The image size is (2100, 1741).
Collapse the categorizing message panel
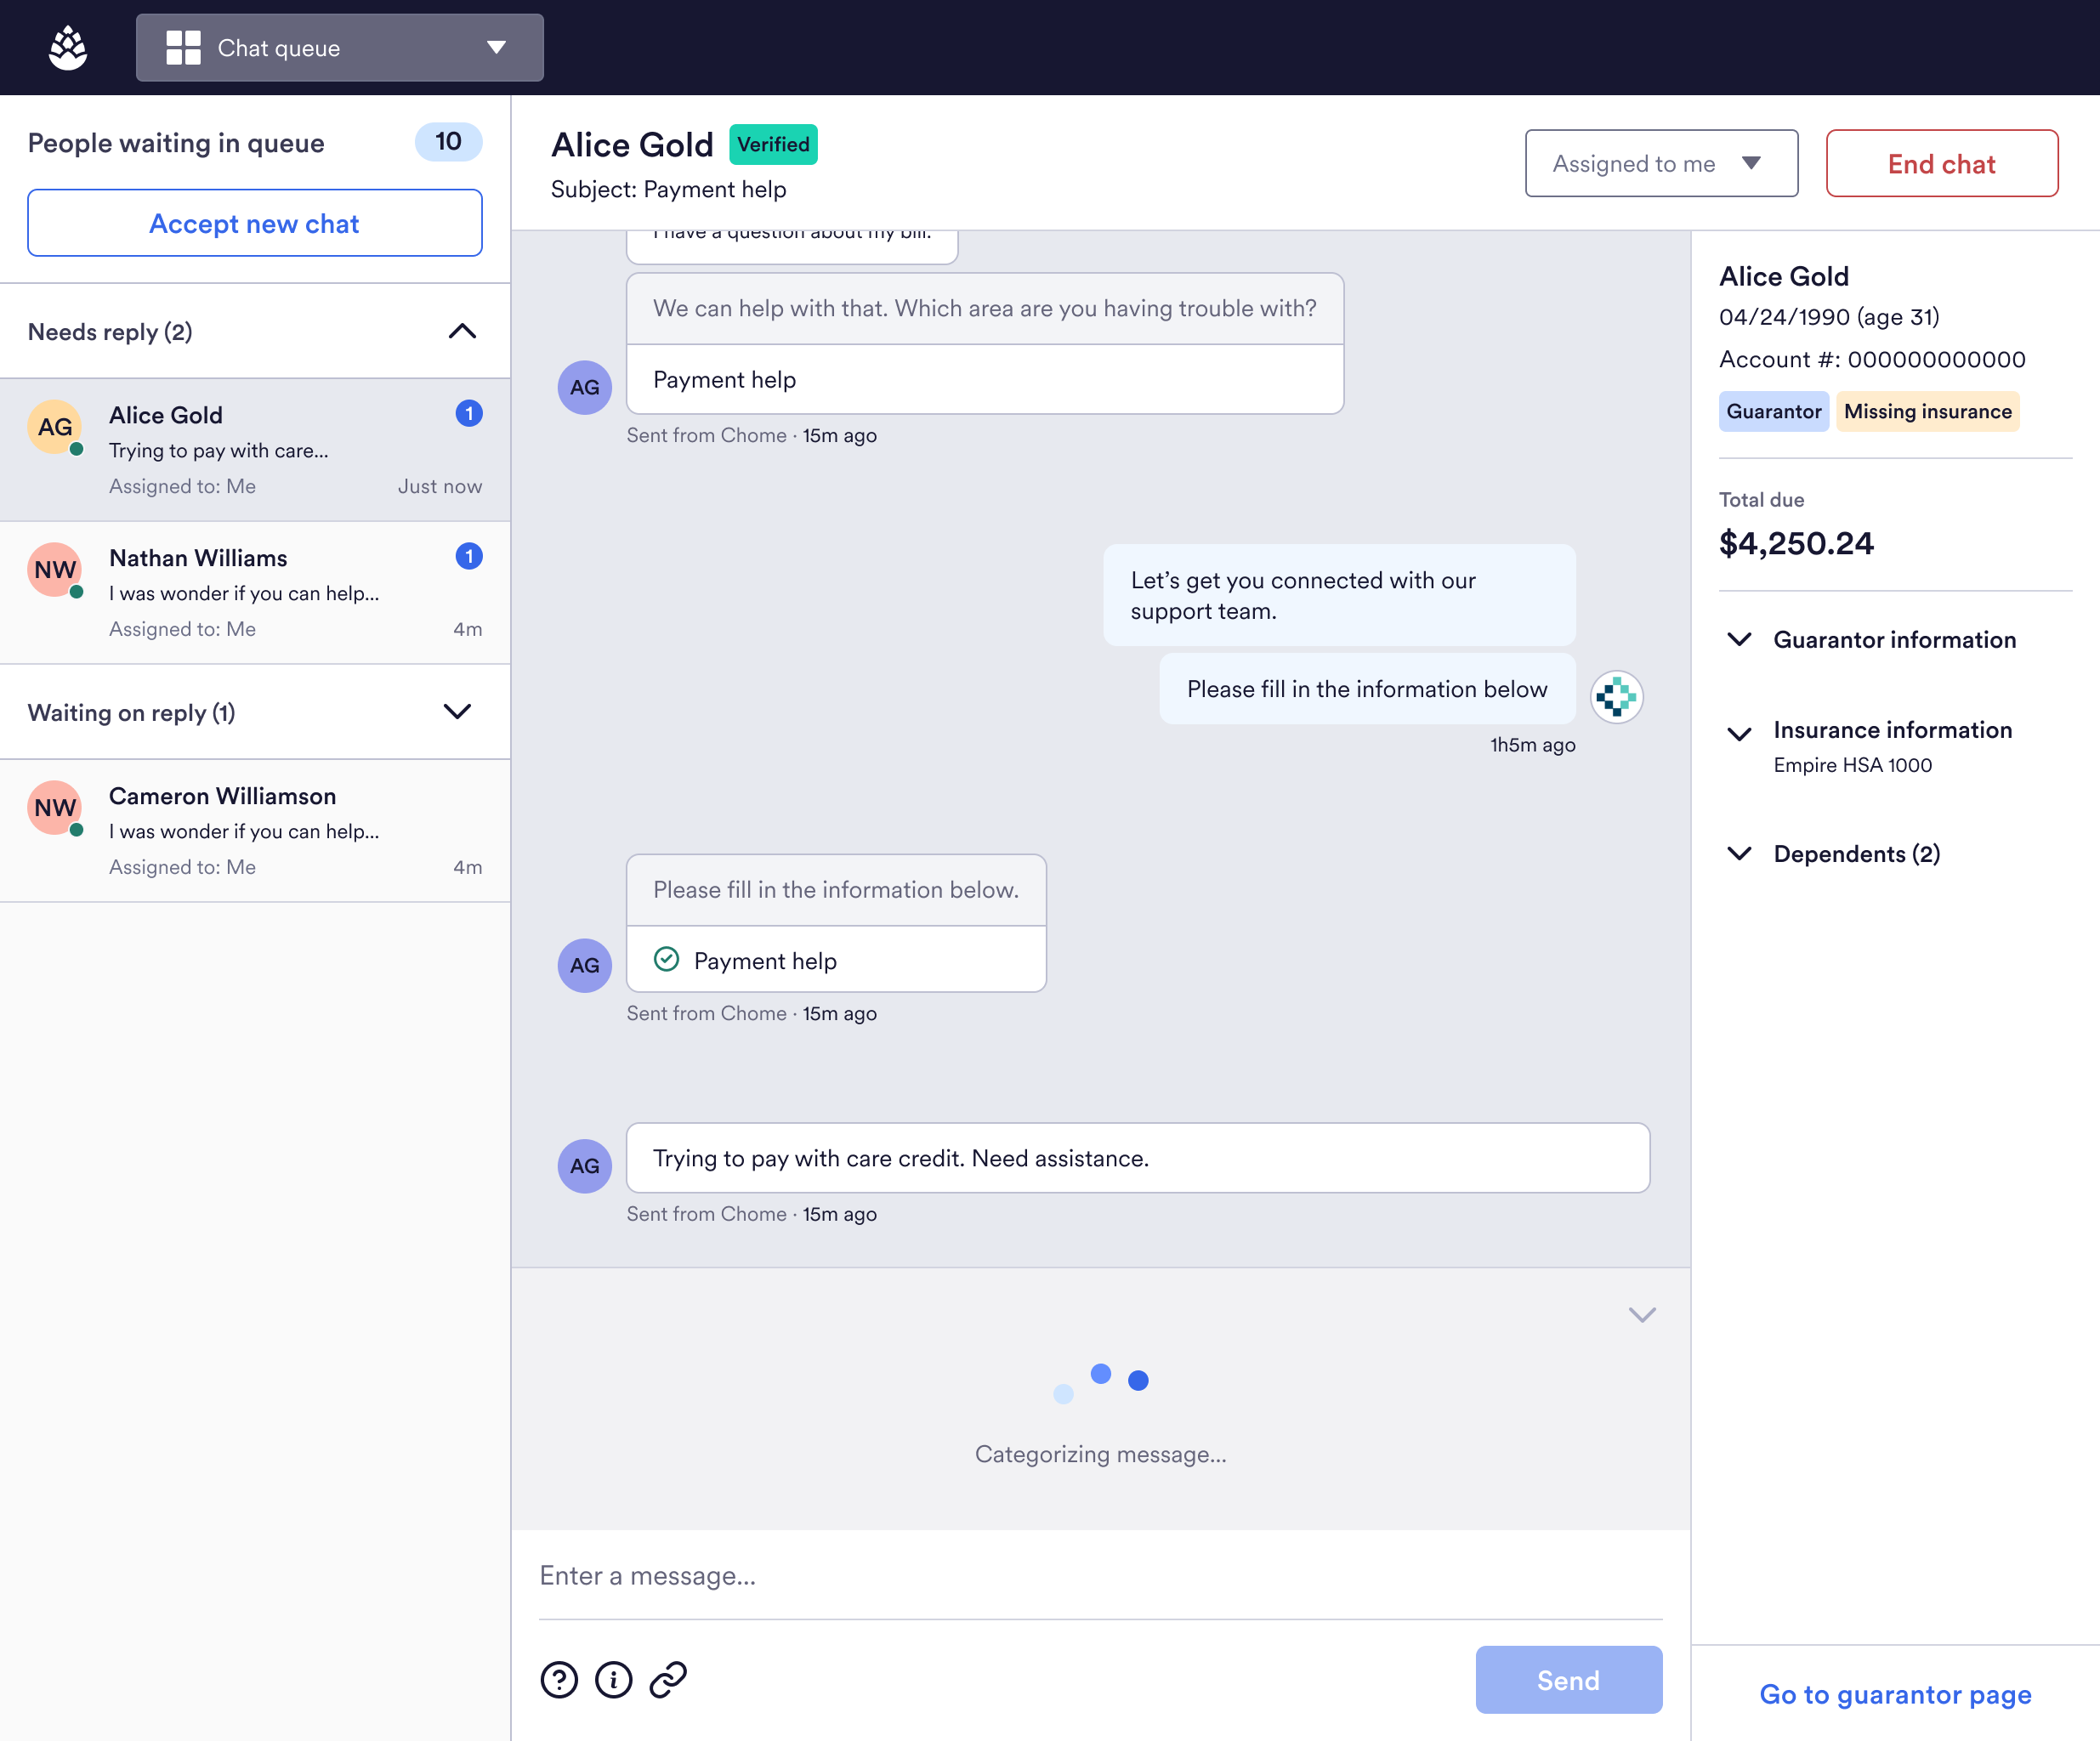tap(1642, 1315)
